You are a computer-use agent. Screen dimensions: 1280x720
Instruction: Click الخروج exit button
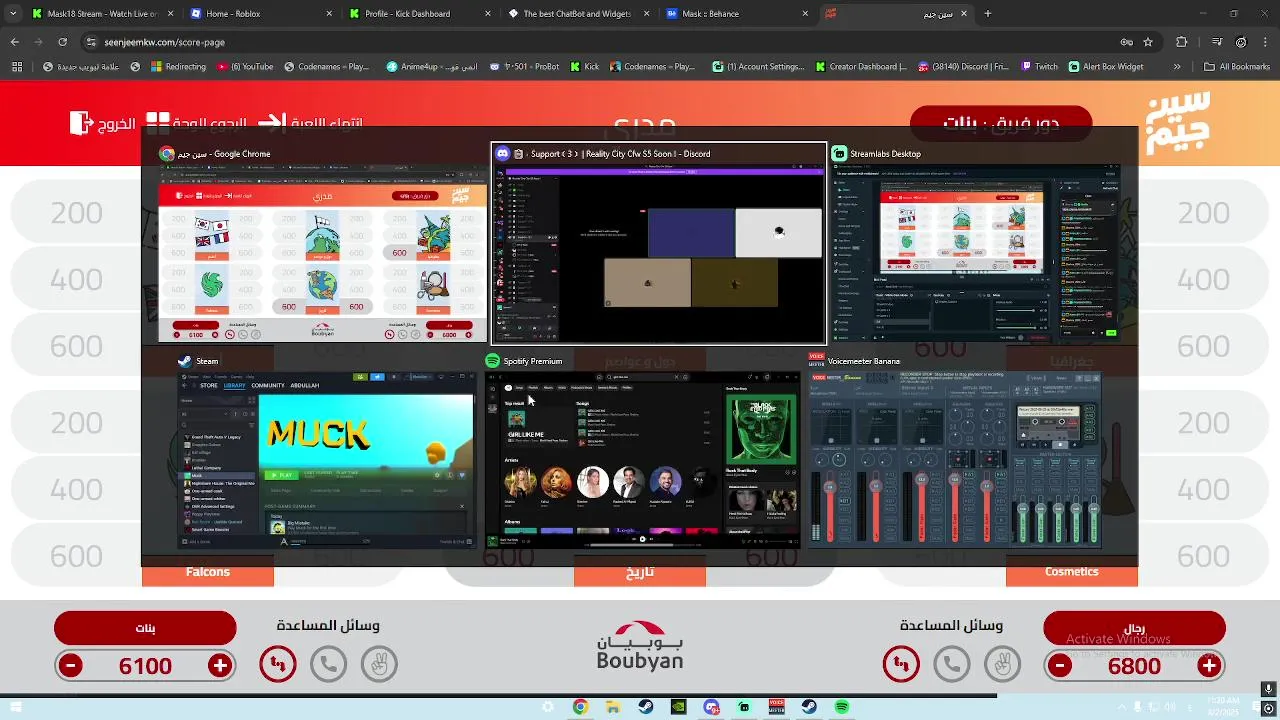[x=103, y=124]
